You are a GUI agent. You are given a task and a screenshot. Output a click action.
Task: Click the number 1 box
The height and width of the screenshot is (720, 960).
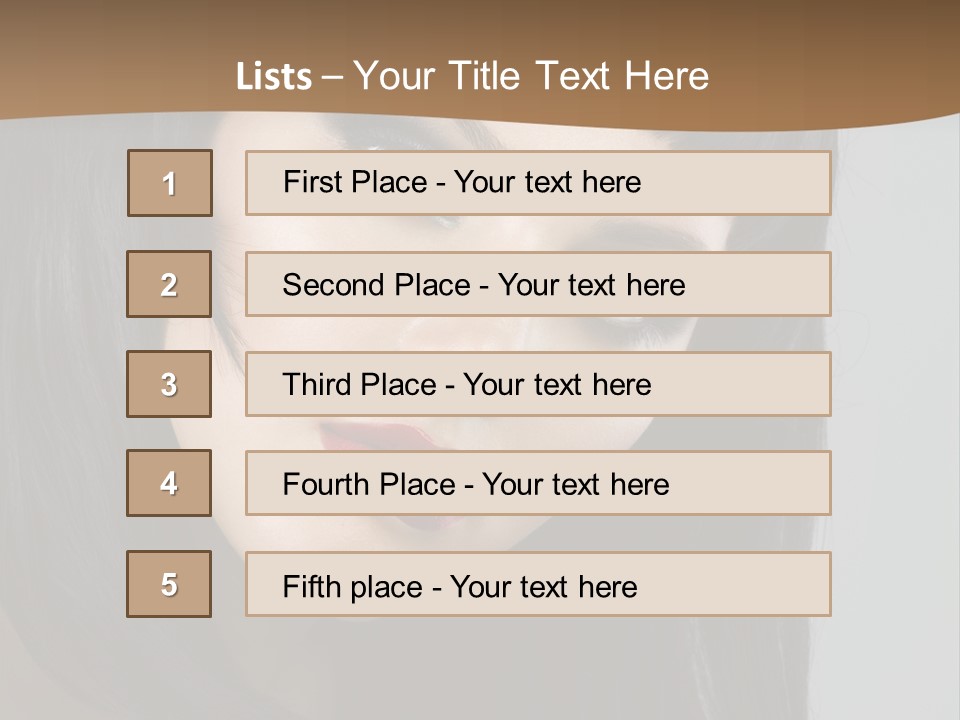coord(170,183)
